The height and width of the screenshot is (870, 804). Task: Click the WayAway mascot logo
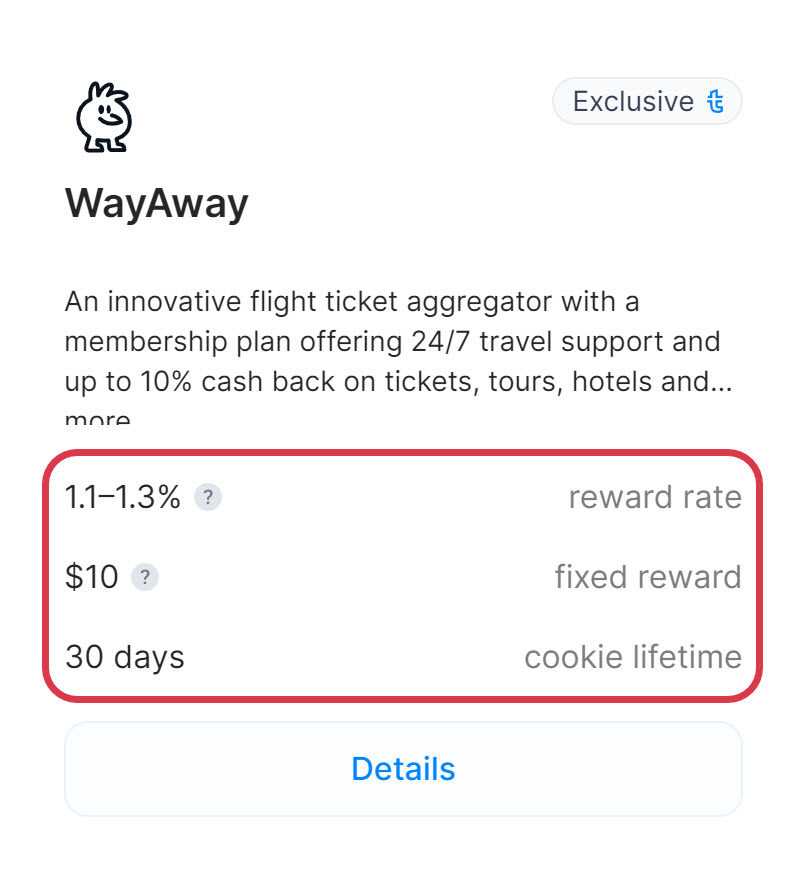pos(104,117)
